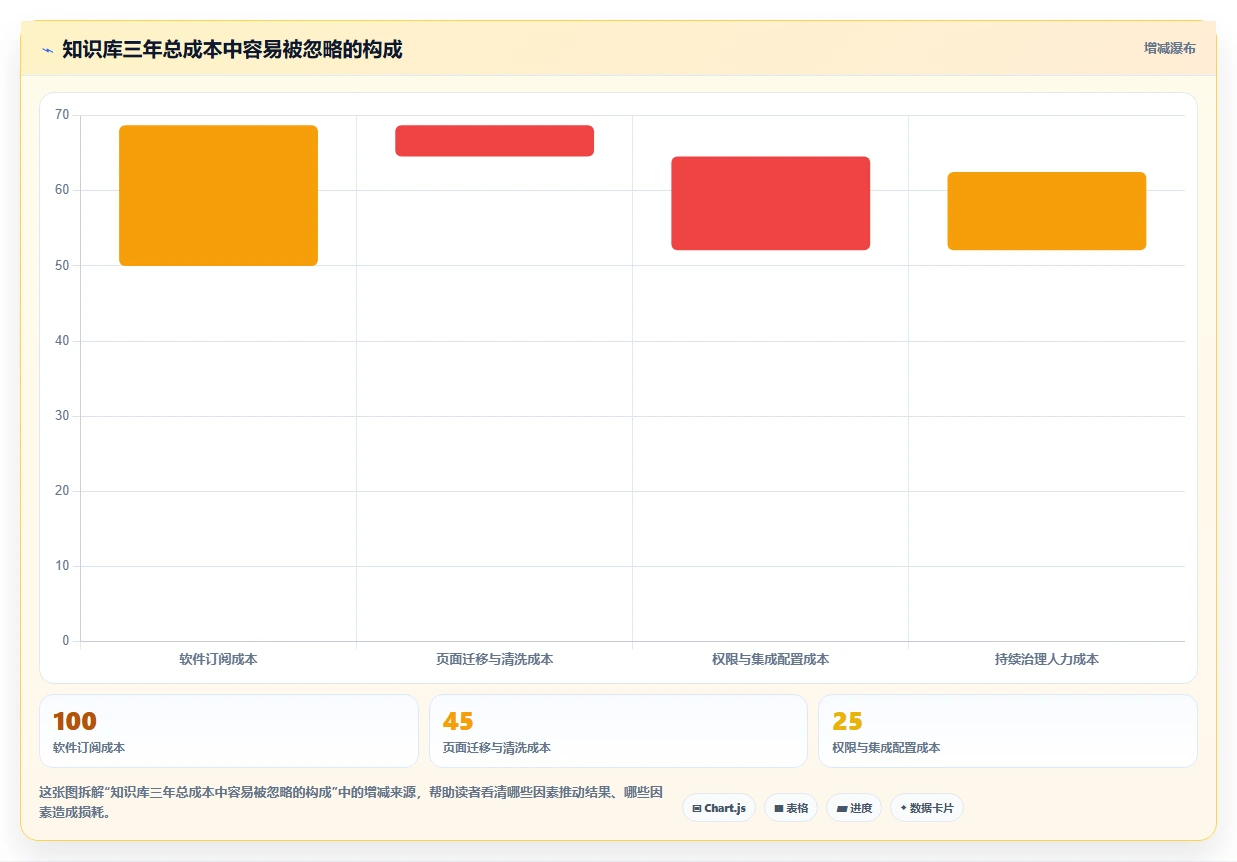This screenshot has width=1237, height=862.
Task: Click the orange 持续治理人力成本 bar
Action: pyautogui.click(x=1046, y=211)
